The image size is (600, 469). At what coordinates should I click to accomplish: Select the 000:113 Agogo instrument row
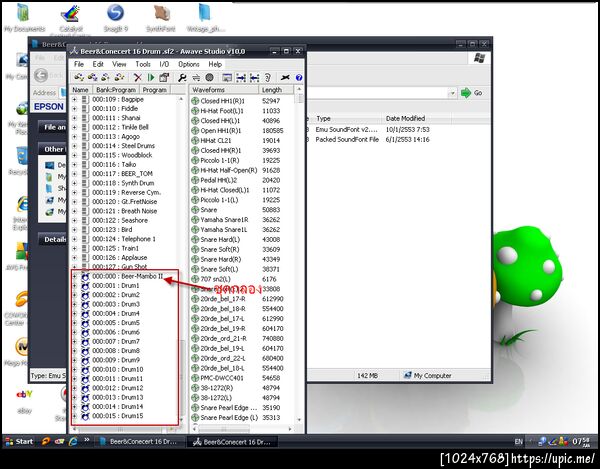coord(116,137)
